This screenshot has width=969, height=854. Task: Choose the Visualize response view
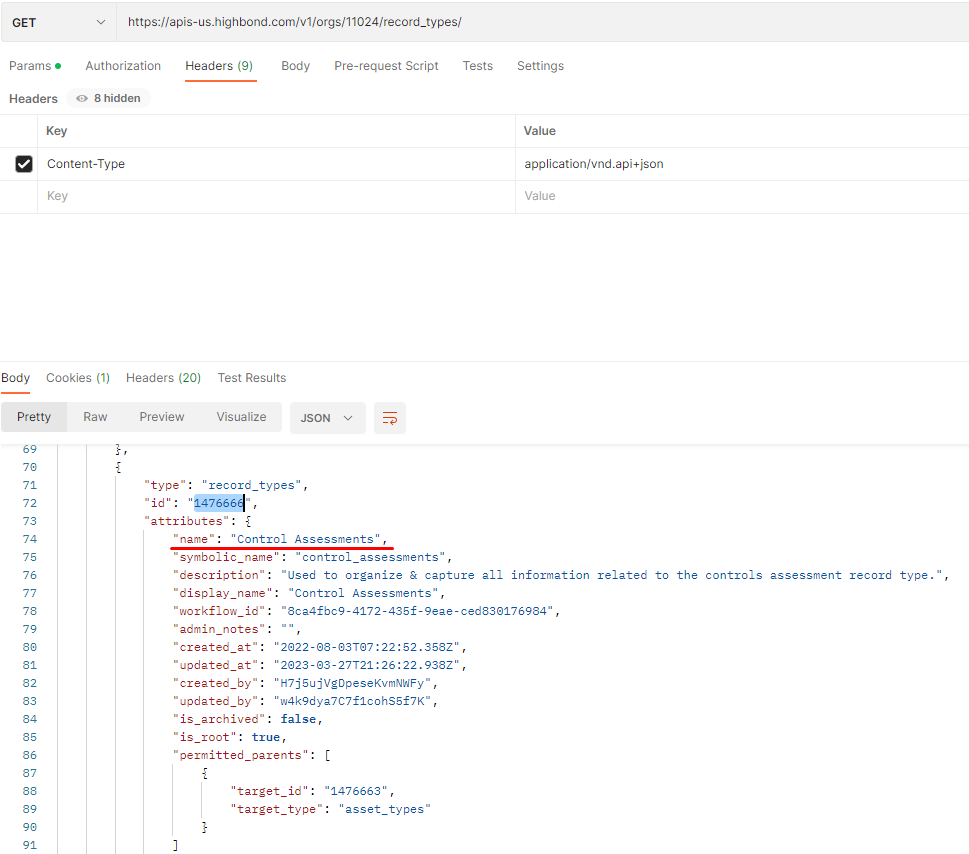click(x=241, y=417)
